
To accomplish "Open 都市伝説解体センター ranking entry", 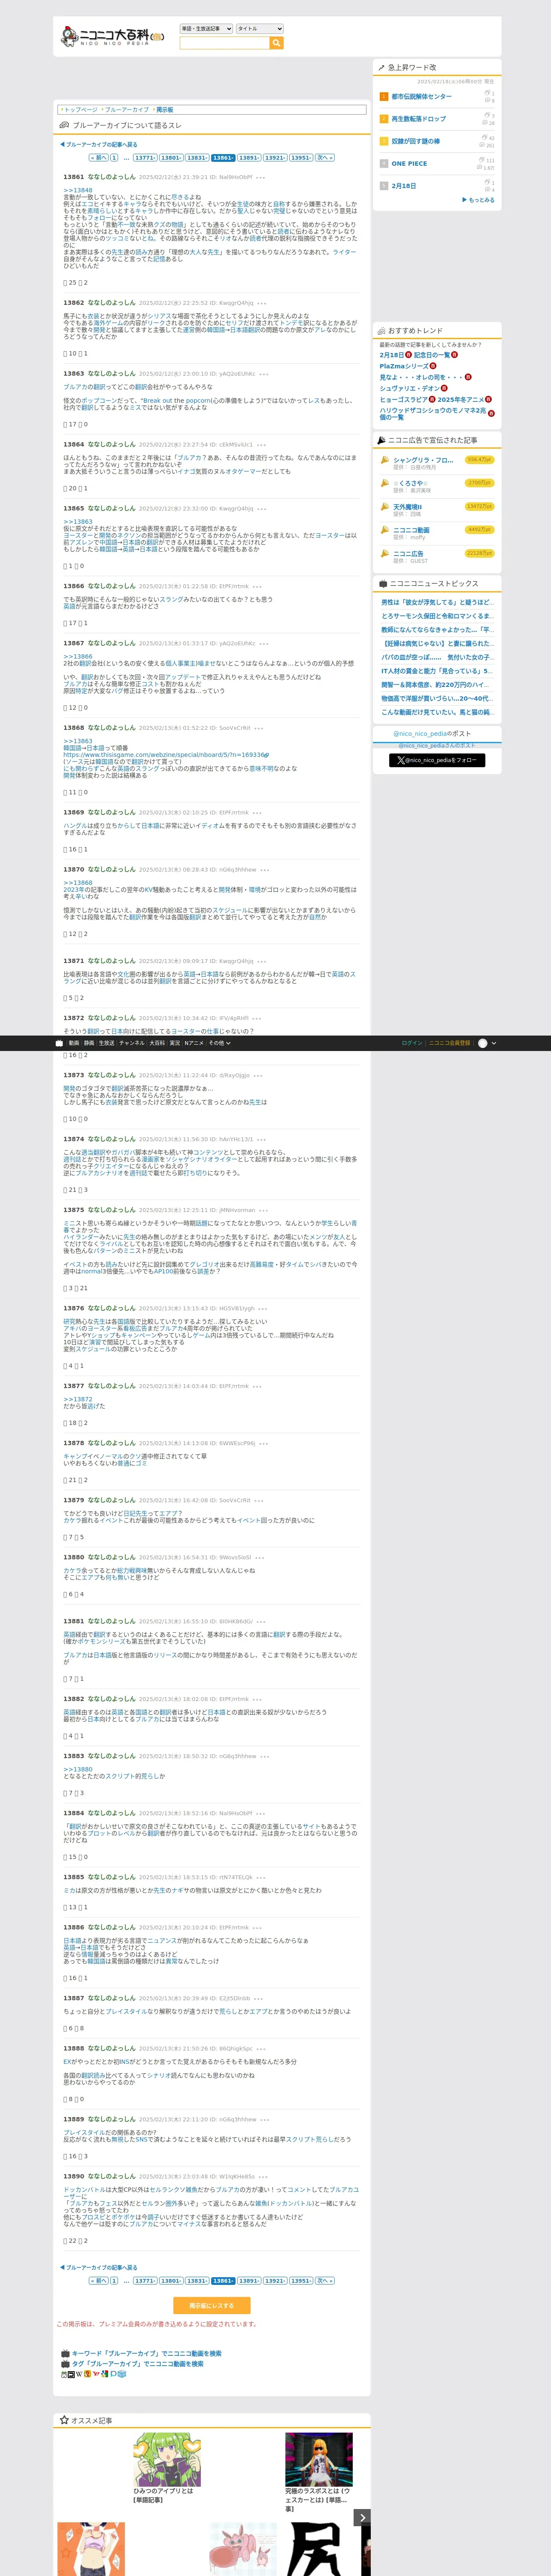I will point(421,97).
